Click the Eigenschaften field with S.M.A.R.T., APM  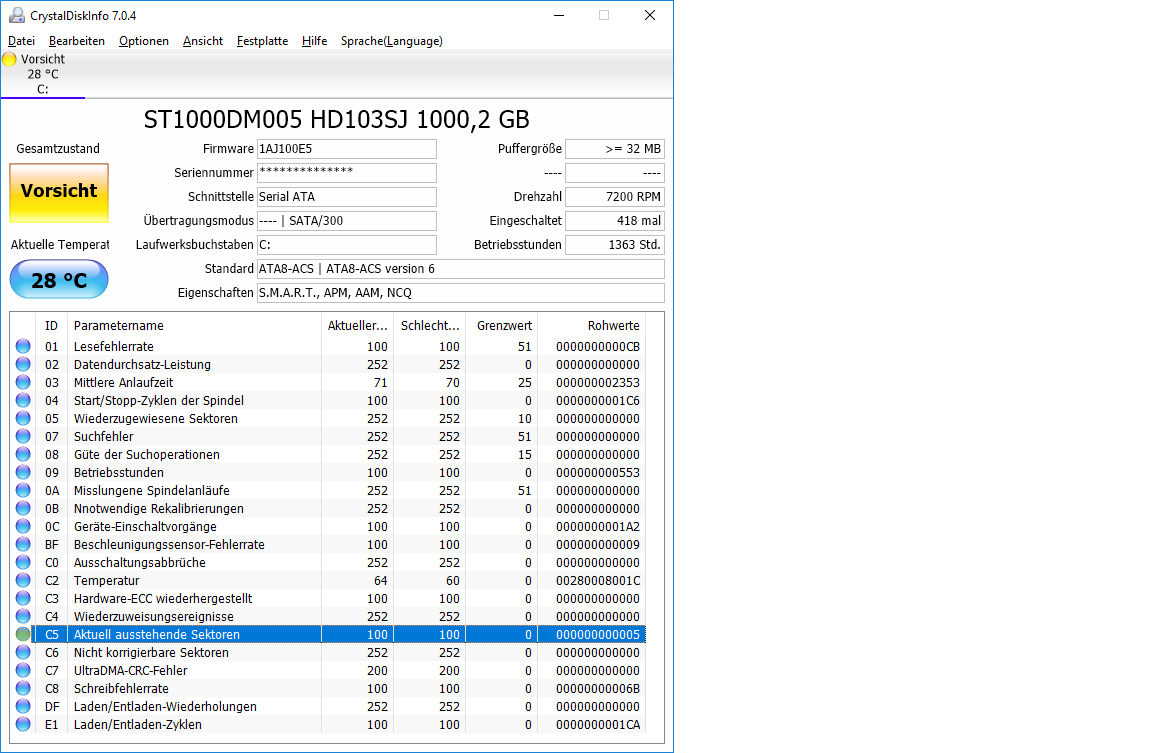click(461, 293)
